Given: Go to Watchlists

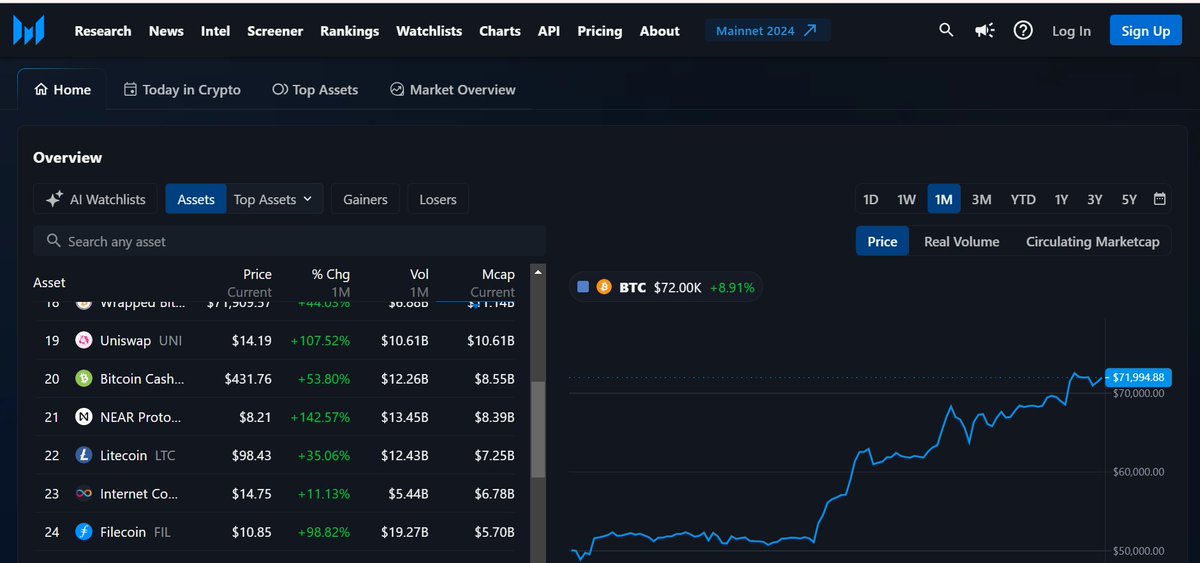Looking at the screenshot, I should coord(429,31).
